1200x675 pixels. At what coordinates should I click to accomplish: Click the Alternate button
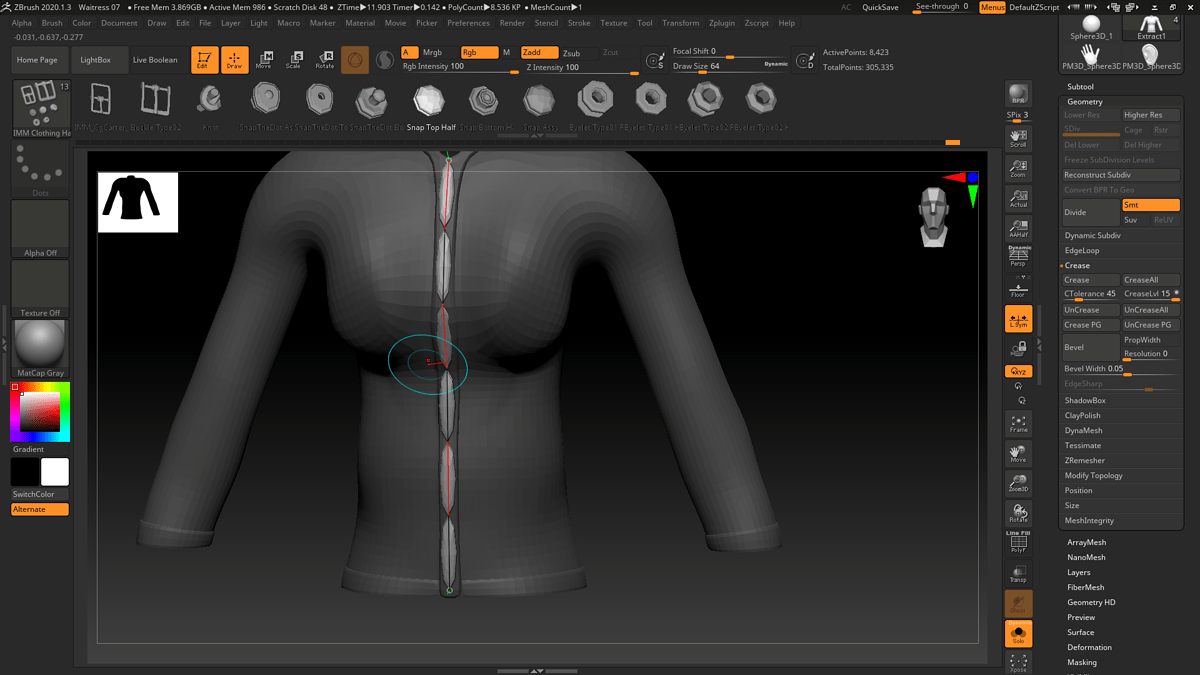40,509
